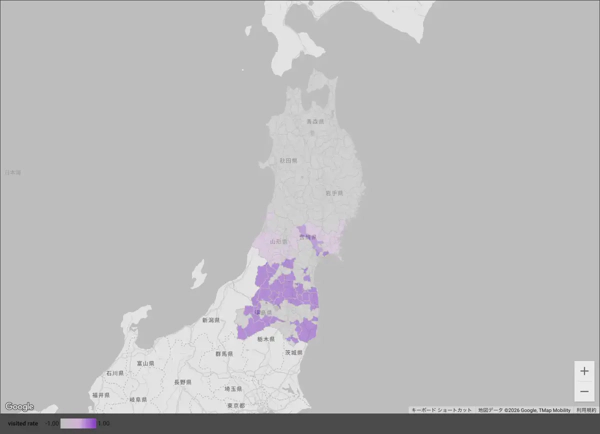Click the 地図データ ©2026 Google attribution text
The height and width of the screenshot is (434, 600).
tap(524, 410)
